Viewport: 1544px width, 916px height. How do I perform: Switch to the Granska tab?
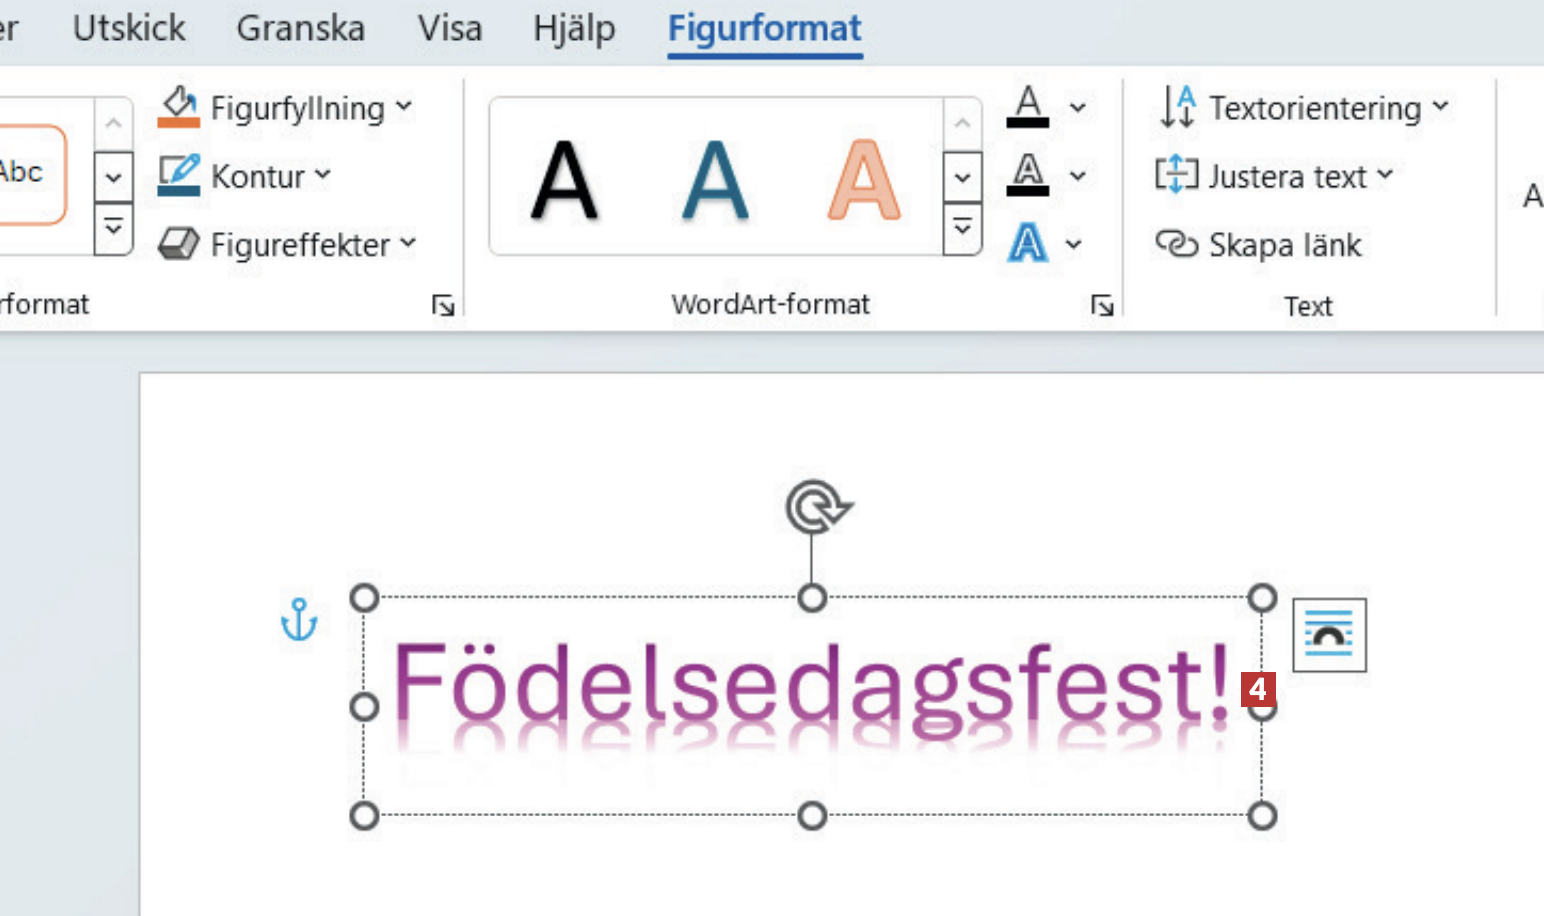pos(300,28)
